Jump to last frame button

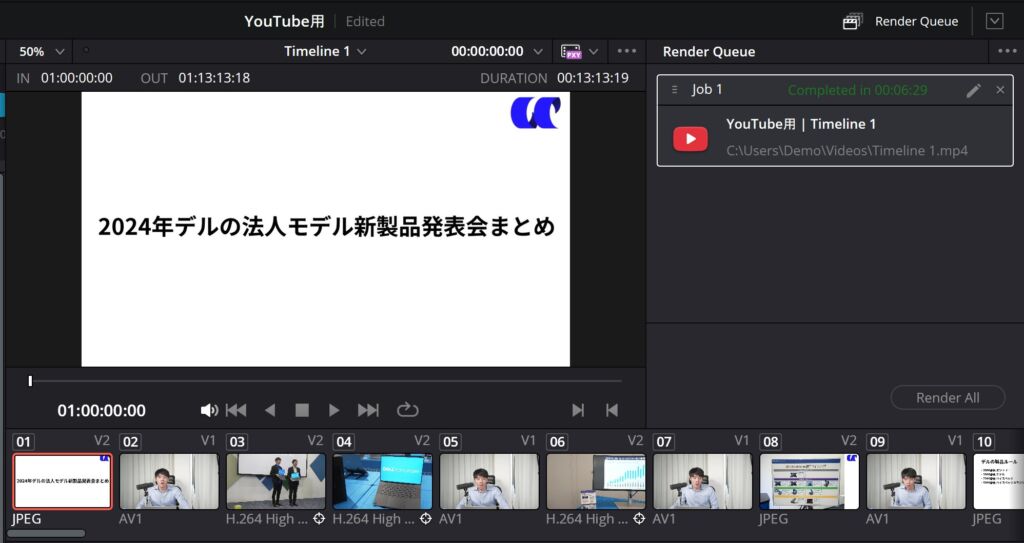368,410
